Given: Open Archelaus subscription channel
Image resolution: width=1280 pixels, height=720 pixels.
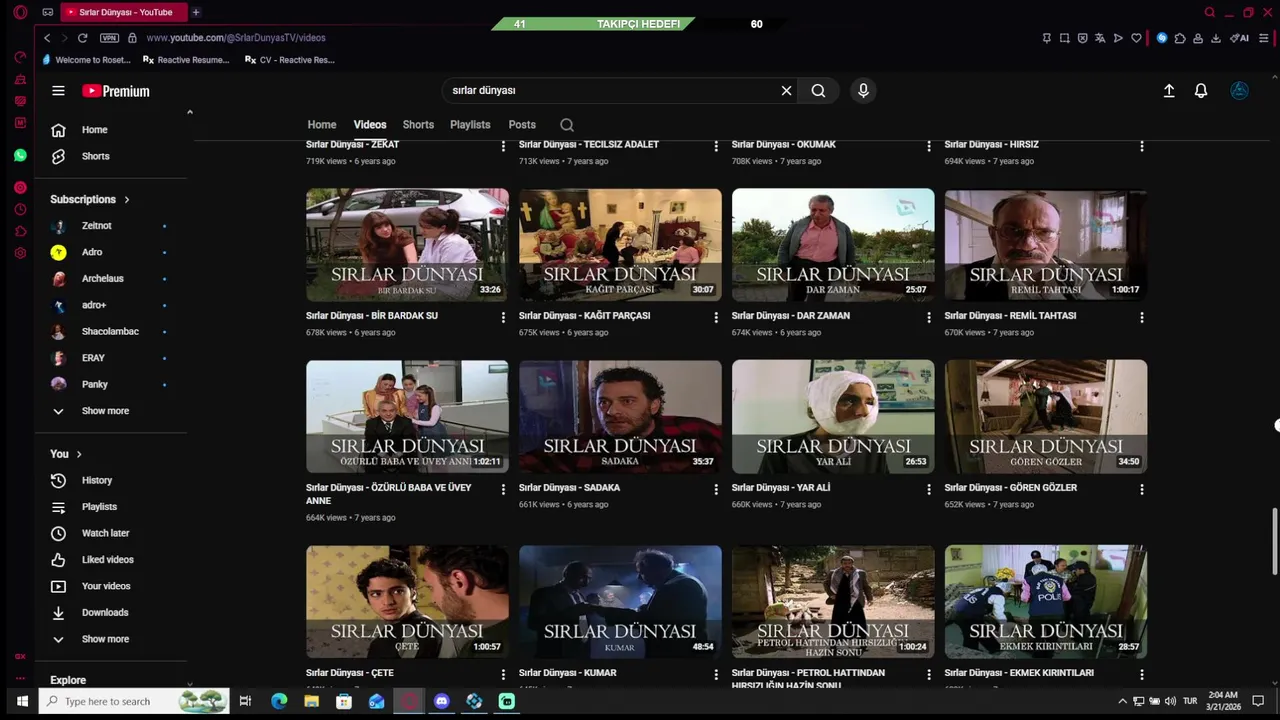Looking at the screenshot, I should click(x=103, y=279).
